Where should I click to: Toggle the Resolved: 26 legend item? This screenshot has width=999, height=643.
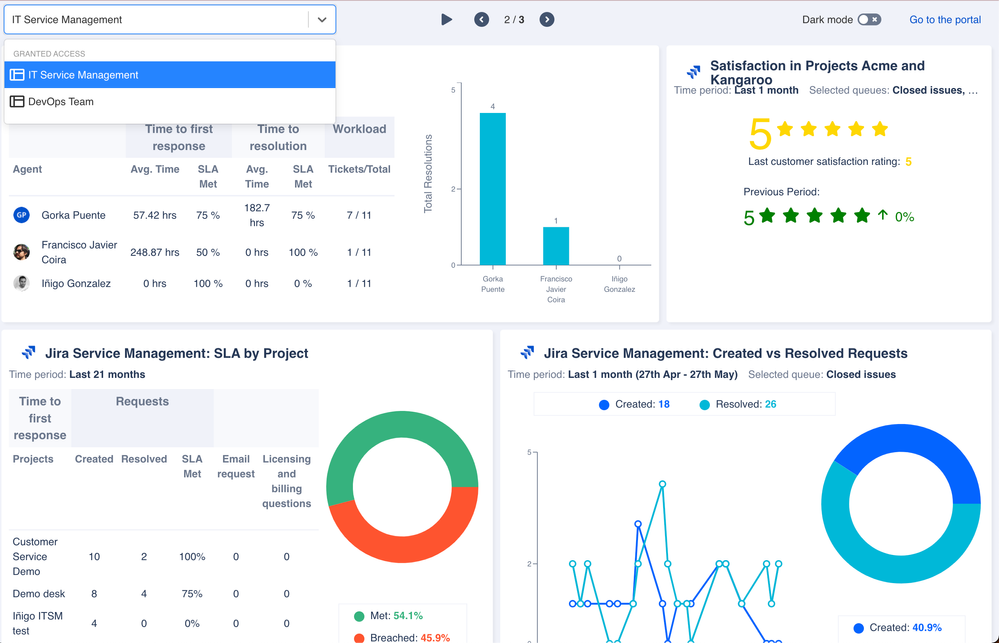[738, 404]
